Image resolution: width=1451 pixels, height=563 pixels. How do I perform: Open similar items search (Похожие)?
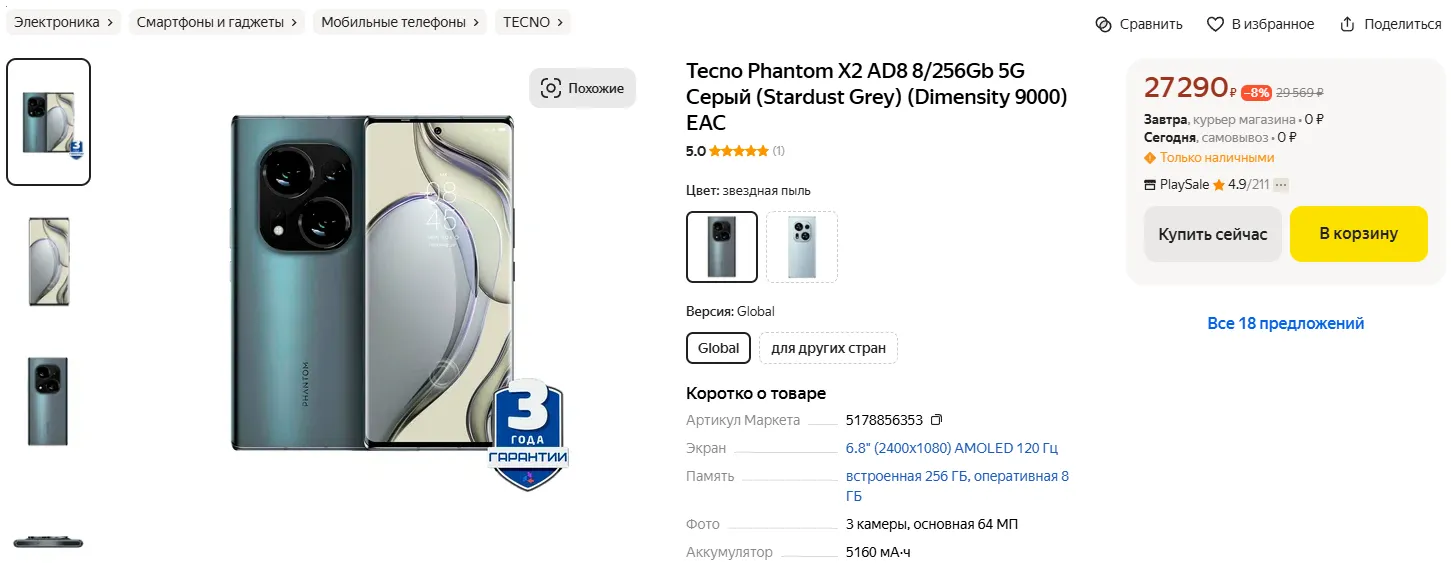(x=582, y=88)
